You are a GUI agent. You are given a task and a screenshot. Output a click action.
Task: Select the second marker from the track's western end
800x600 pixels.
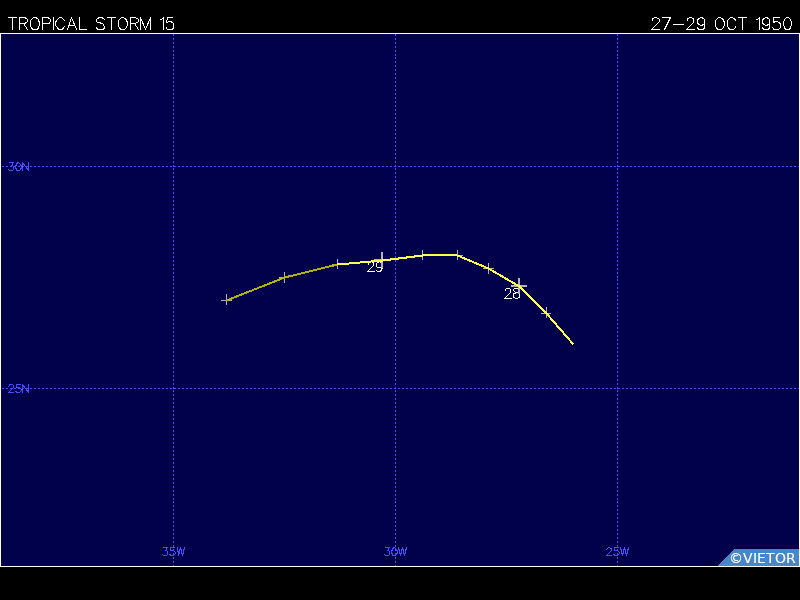pyautogui.click(x=284, y=277)
